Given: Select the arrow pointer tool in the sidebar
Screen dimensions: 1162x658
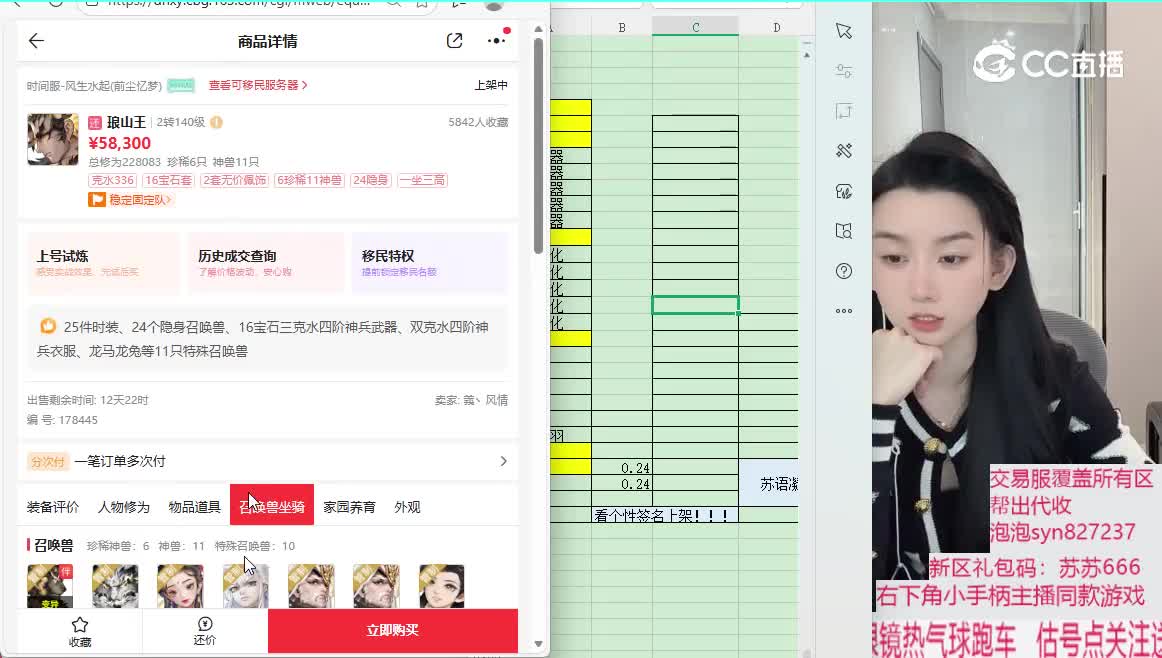Looking at the screenshot, I should [843, 30].
